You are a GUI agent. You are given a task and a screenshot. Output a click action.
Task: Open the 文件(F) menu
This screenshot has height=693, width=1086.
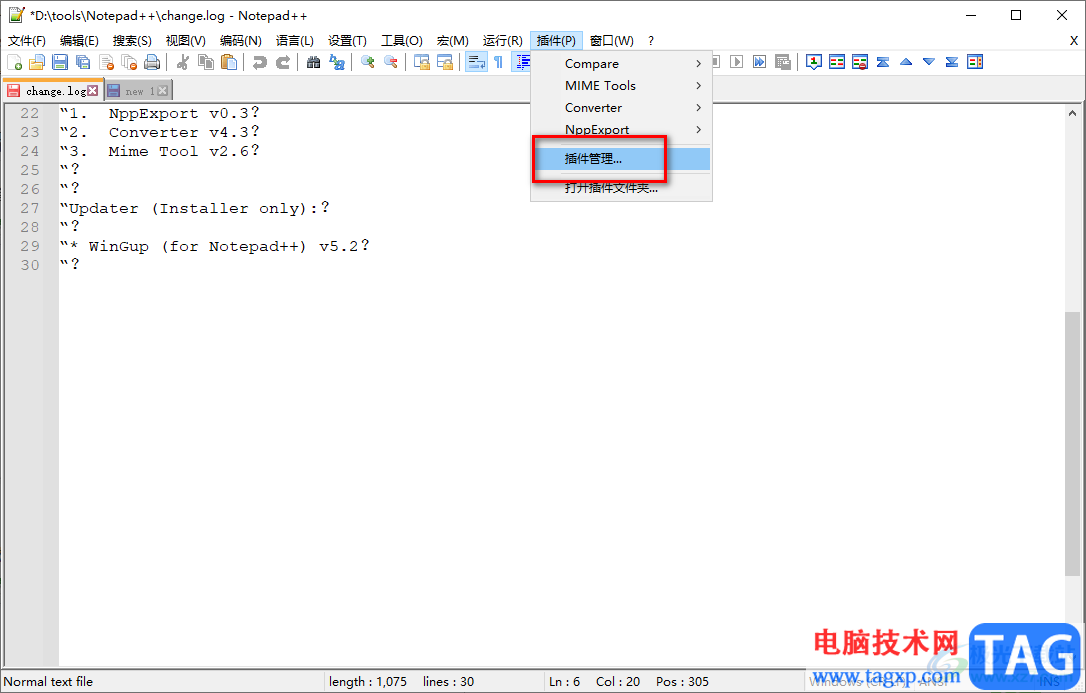(x=27, y=41)
